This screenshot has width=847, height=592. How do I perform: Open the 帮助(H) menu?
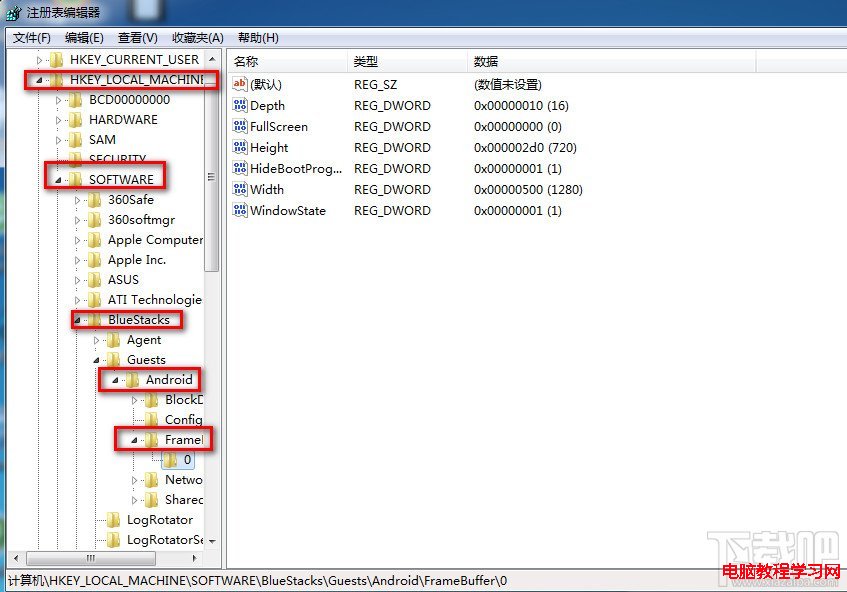pyautogui.click(x=258, y=38)
